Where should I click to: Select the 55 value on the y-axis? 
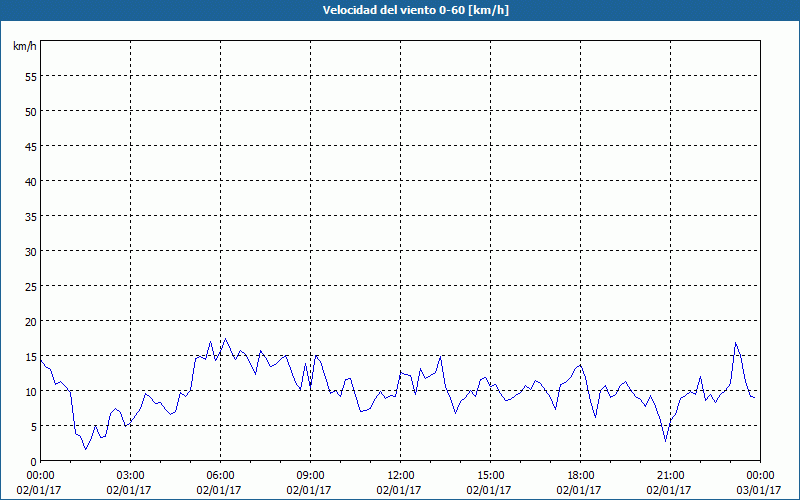point(31,77)
